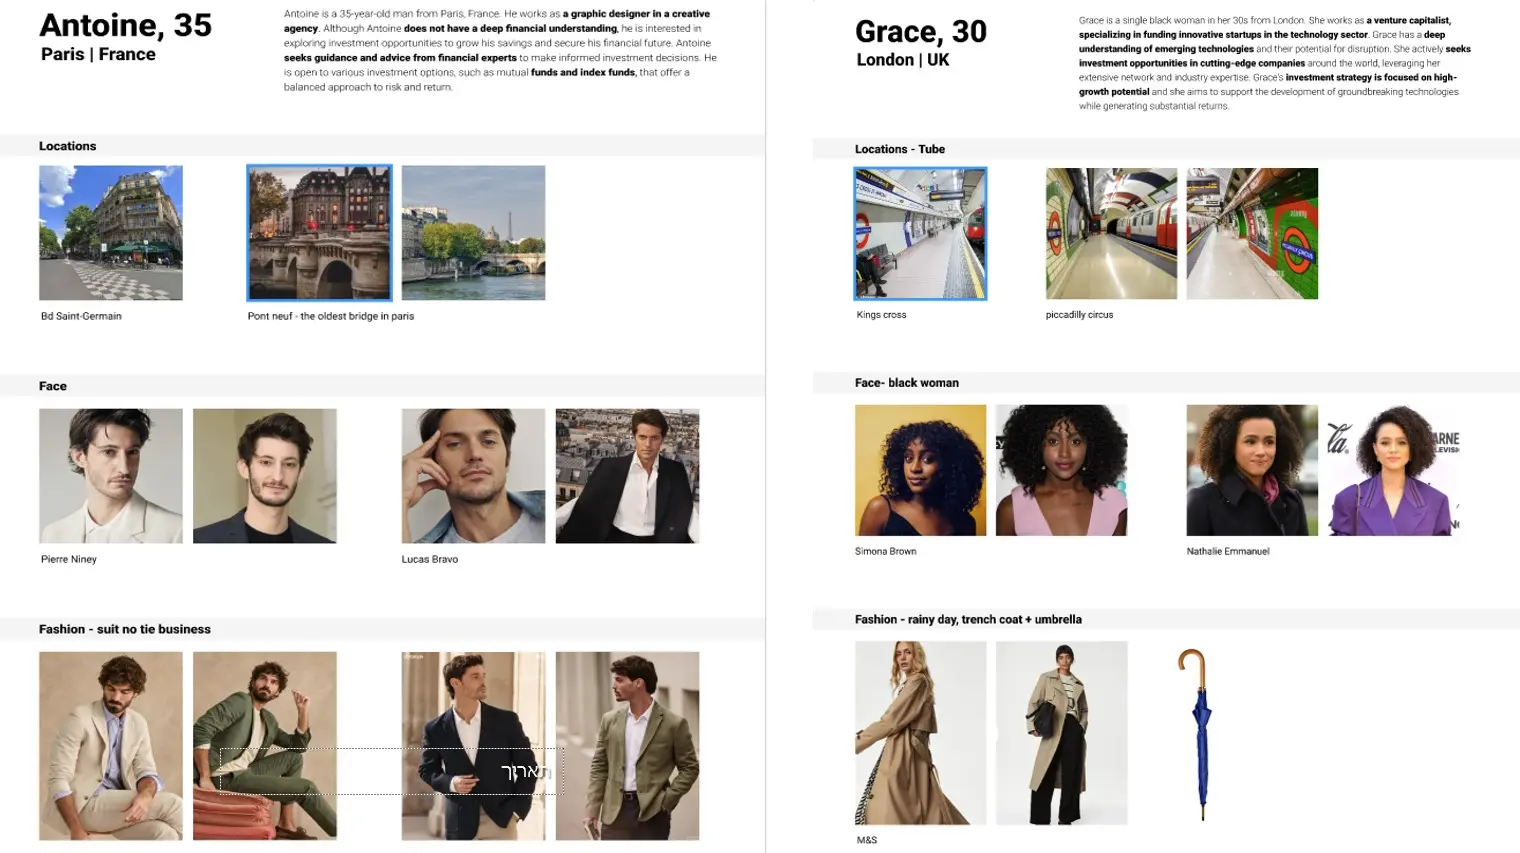Click the Pont Neuf bridge photo
1520x853 pixels.
319,233
